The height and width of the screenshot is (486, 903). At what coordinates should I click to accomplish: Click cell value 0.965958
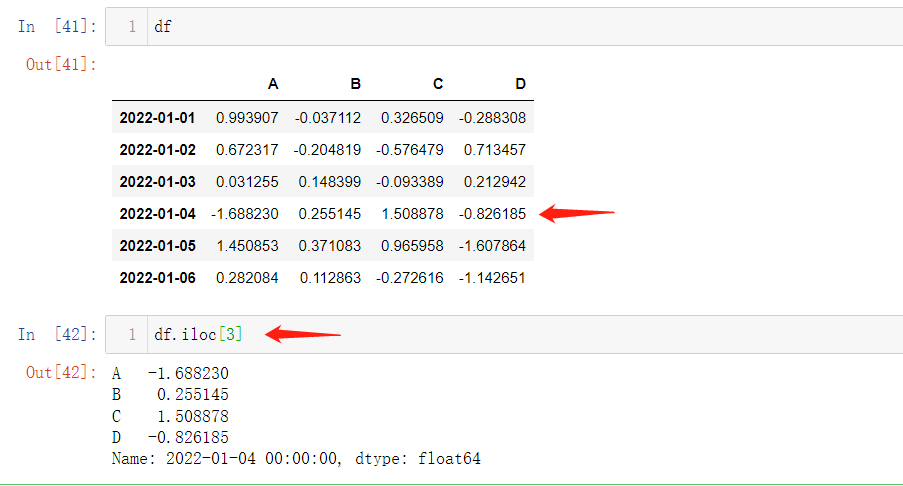[x=412, y=246]
